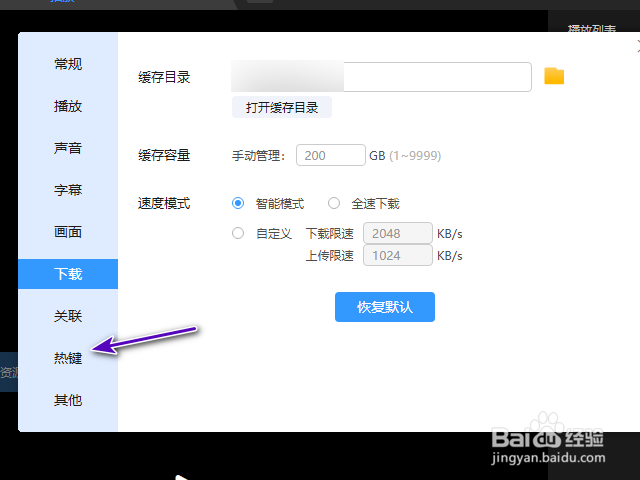This screenshot has width=640, height=480.
Task: Click the 下载限速 2048 field
Action: (398, 233)
